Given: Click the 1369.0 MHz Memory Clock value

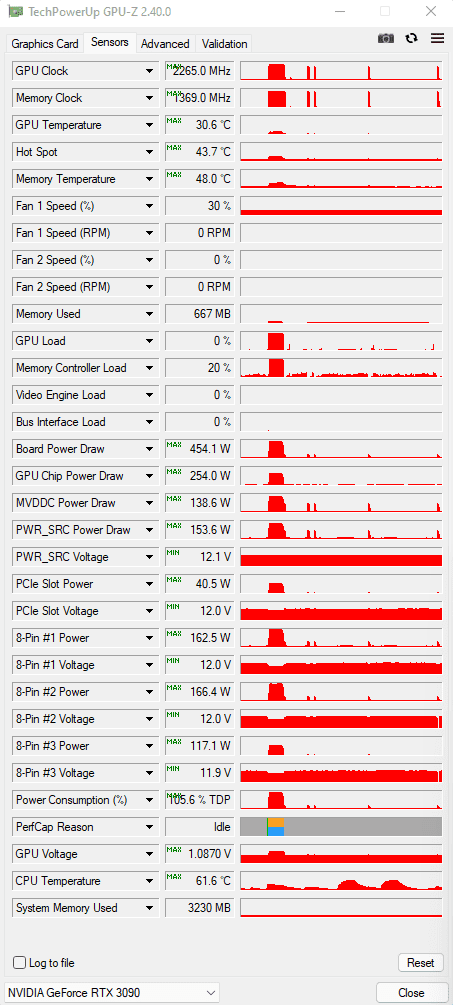Looking at the screenshot, I should pos(200,98).
